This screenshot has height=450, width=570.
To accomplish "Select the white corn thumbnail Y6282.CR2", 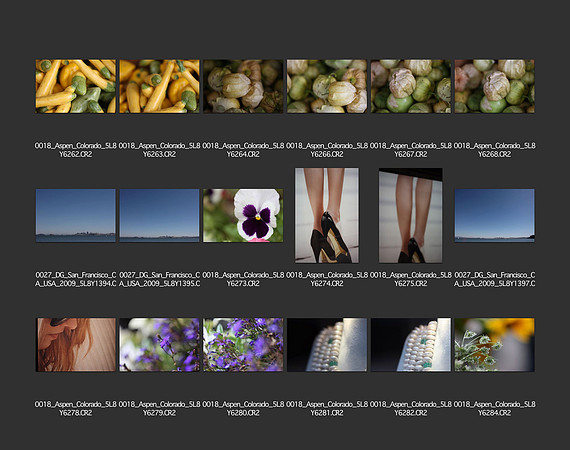I will [x=411, y=345].
